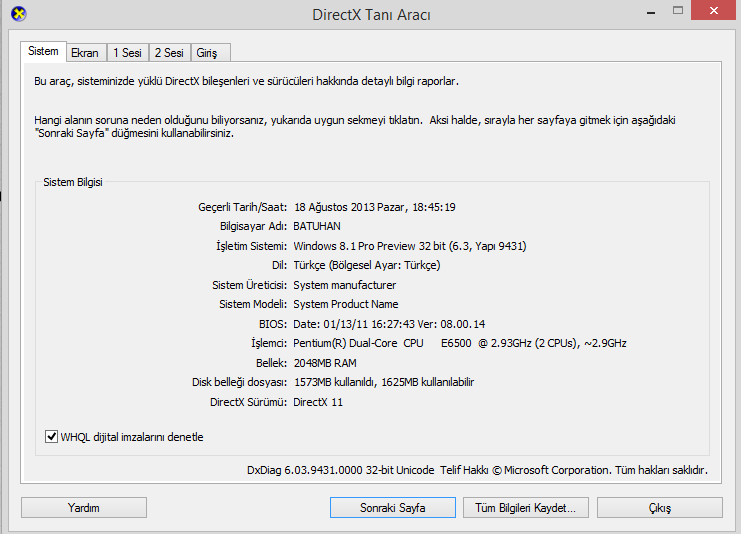Click Tüm Bilgileri Kaydet button
The width and height of the screenshot is (741, 534).
[x=526, y=508]
